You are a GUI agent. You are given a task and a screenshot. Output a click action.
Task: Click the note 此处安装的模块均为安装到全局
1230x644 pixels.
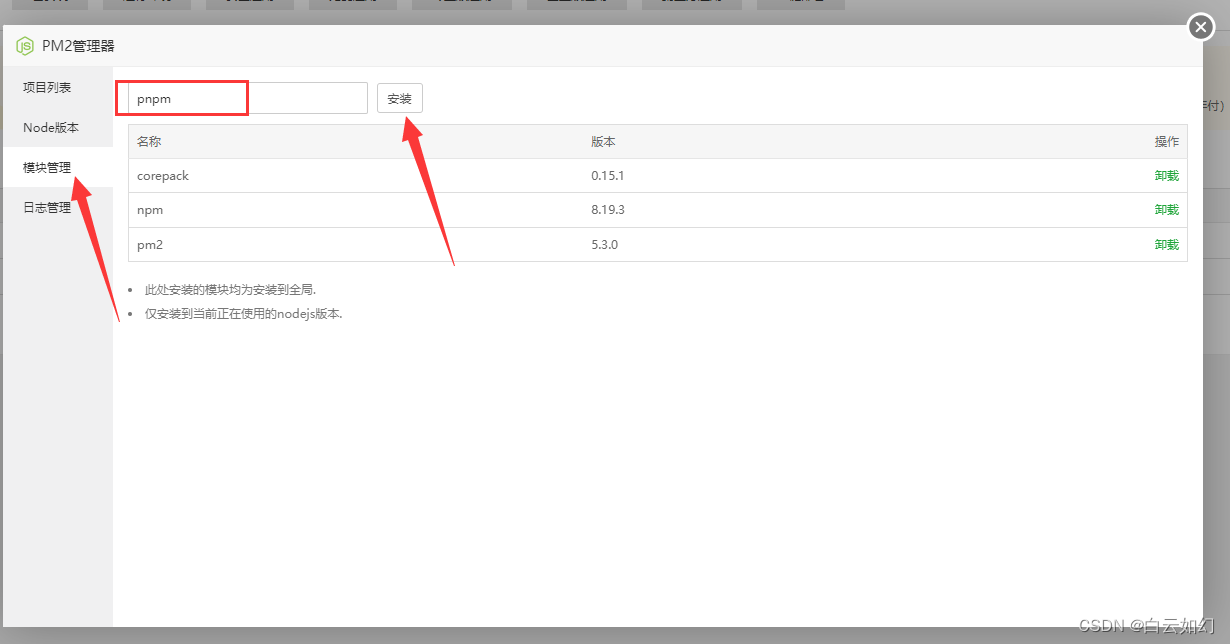click(231, 290)
